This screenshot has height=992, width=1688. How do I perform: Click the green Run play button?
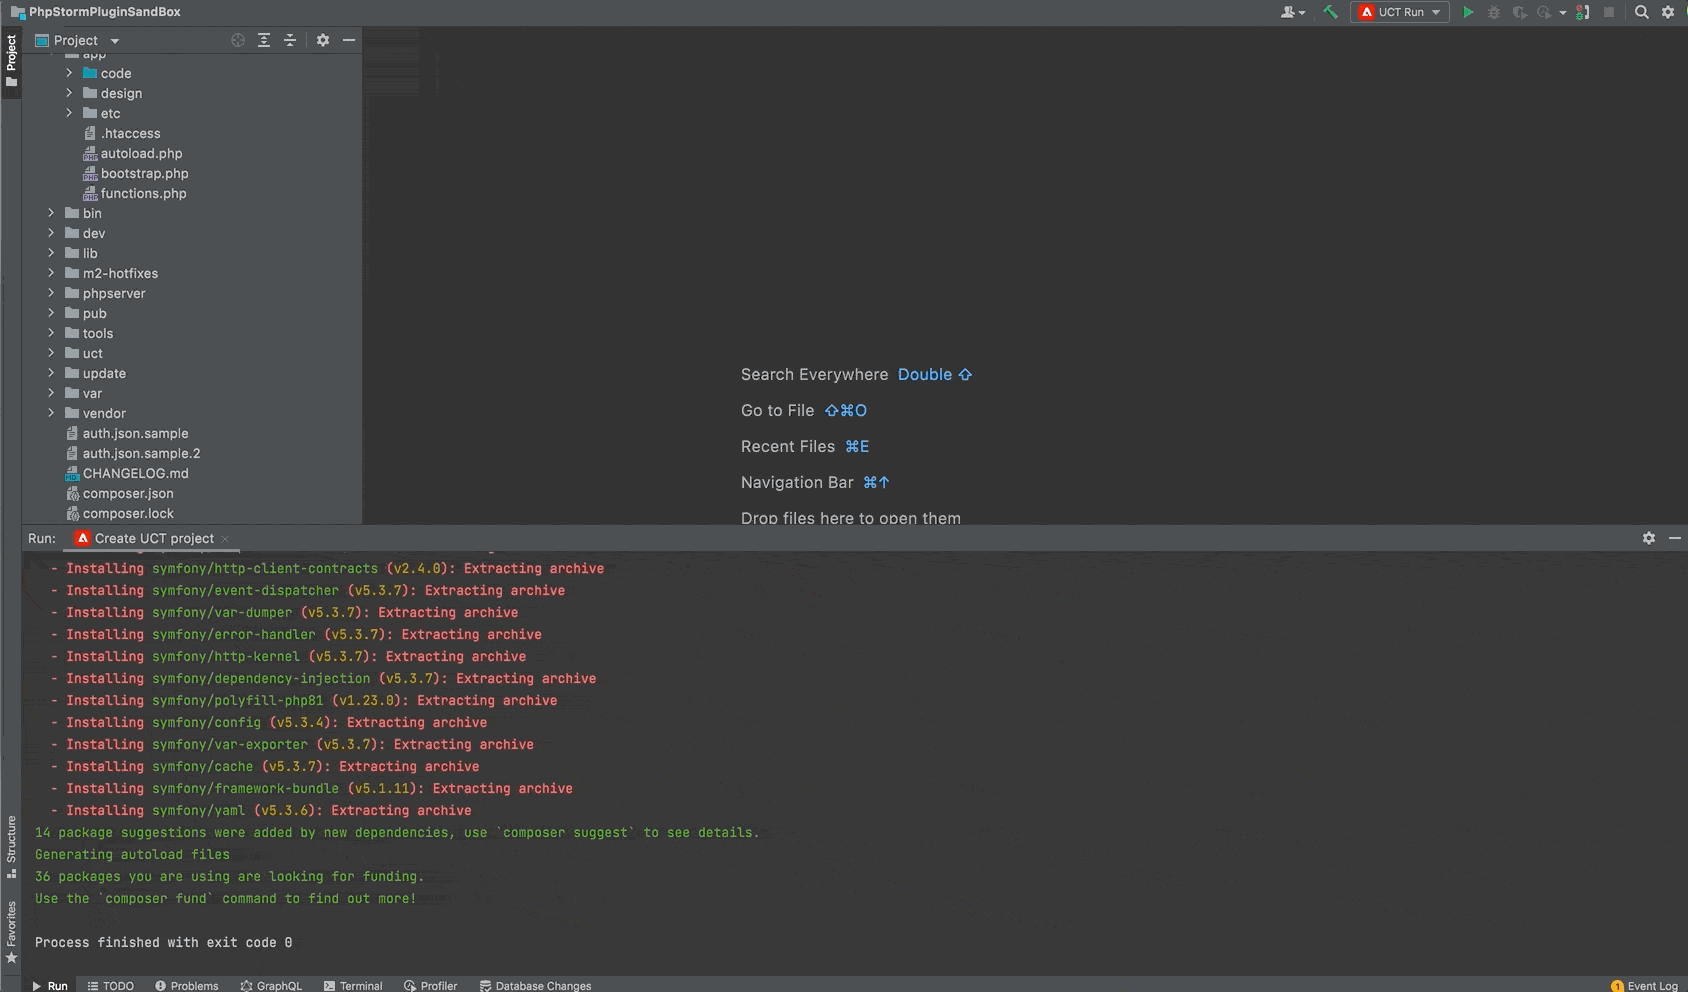pyautogui.click(x=1467, y=12)
